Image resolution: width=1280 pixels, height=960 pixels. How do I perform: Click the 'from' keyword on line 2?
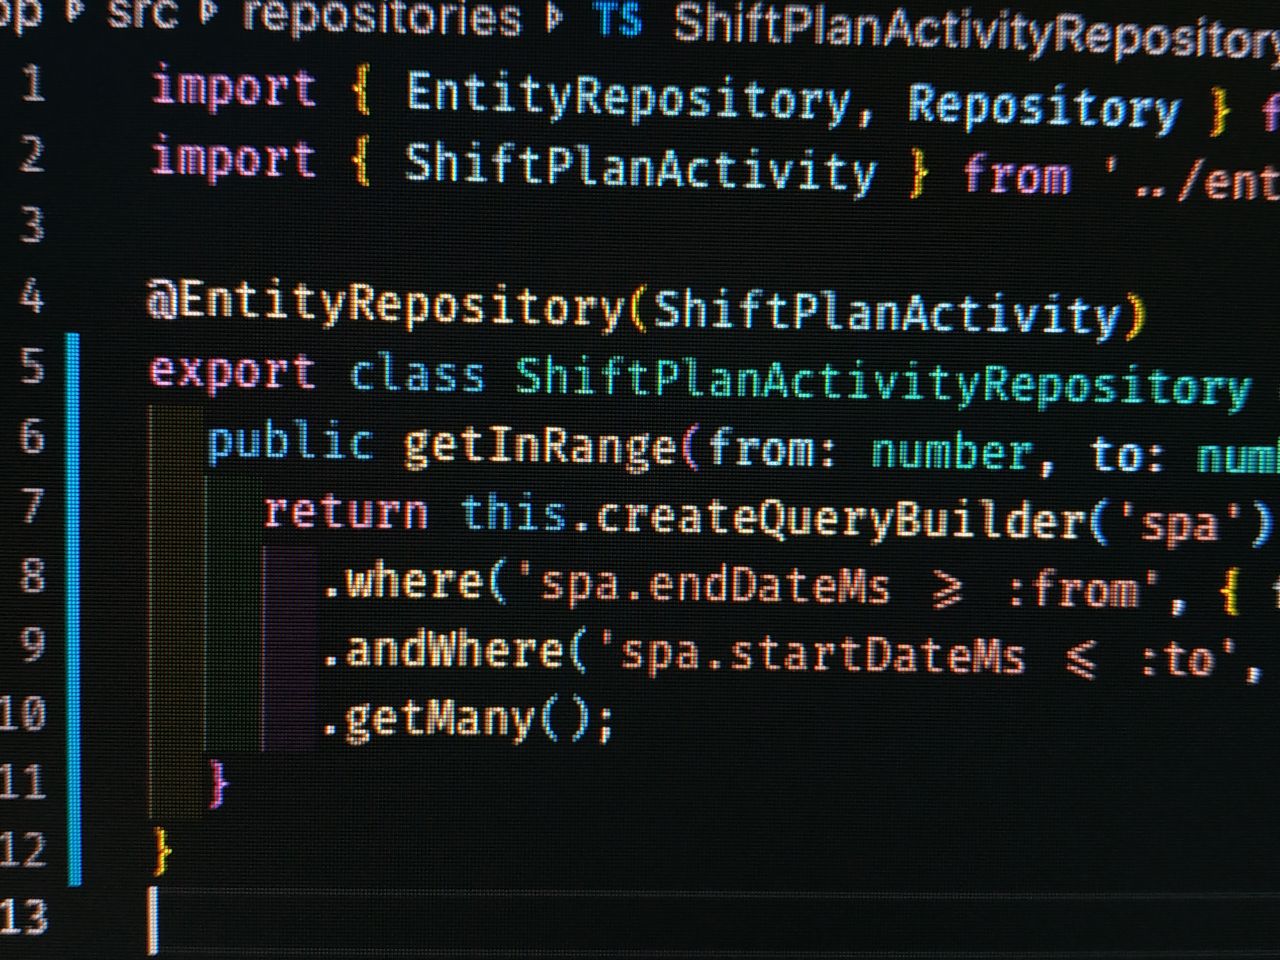pos(1016,175)
